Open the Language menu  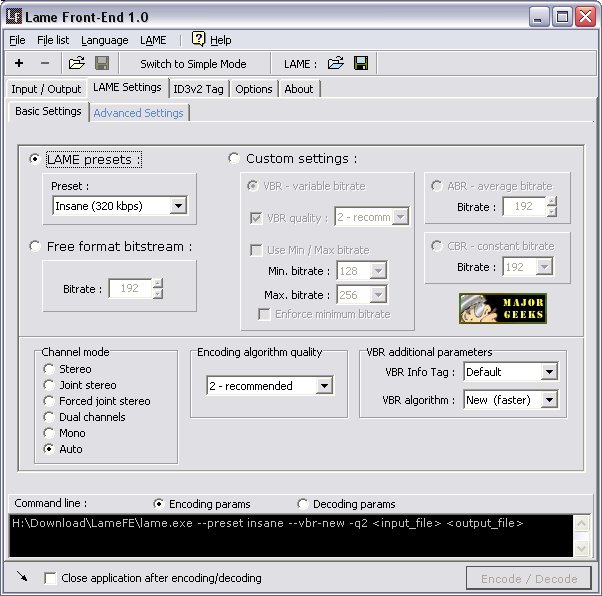pos(104,40)
